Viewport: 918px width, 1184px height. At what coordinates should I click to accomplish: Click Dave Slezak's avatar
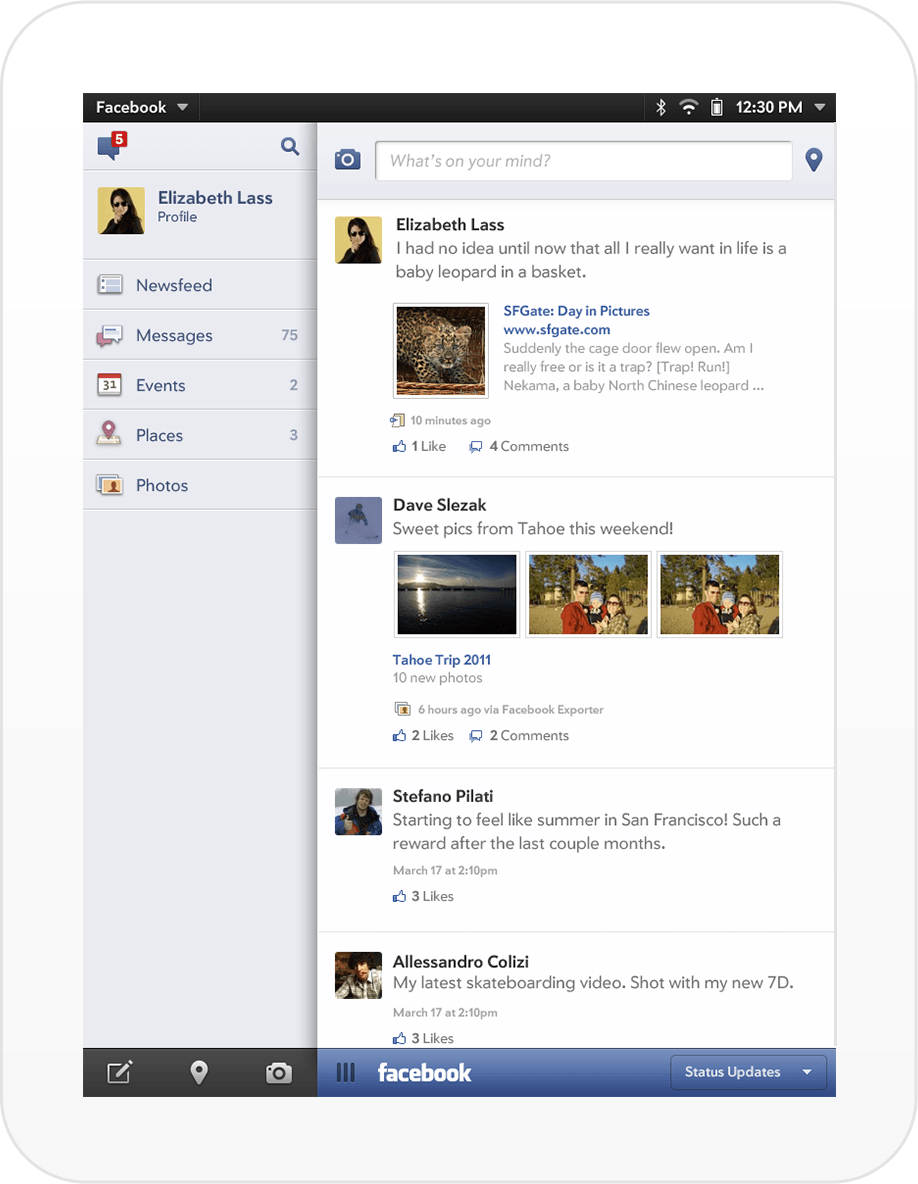[x=359, y=520]
